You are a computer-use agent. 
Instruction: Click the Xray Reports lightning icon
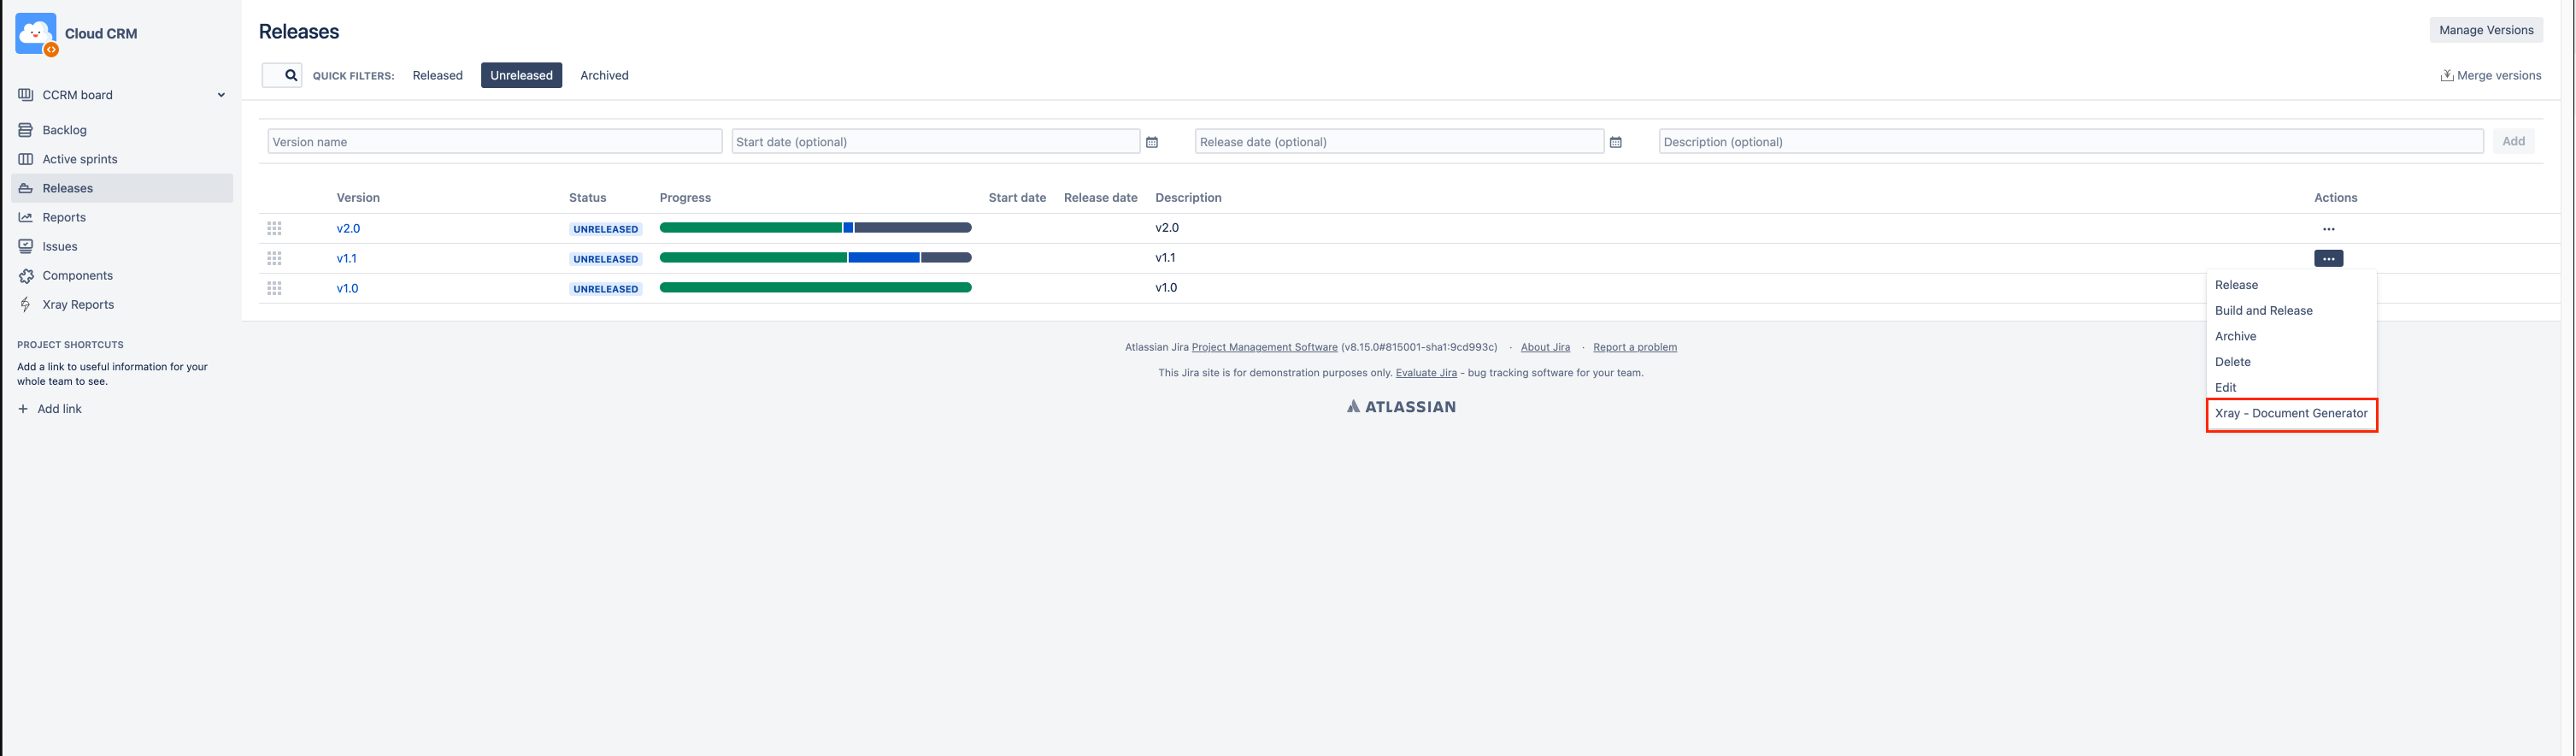coord(26,304)
